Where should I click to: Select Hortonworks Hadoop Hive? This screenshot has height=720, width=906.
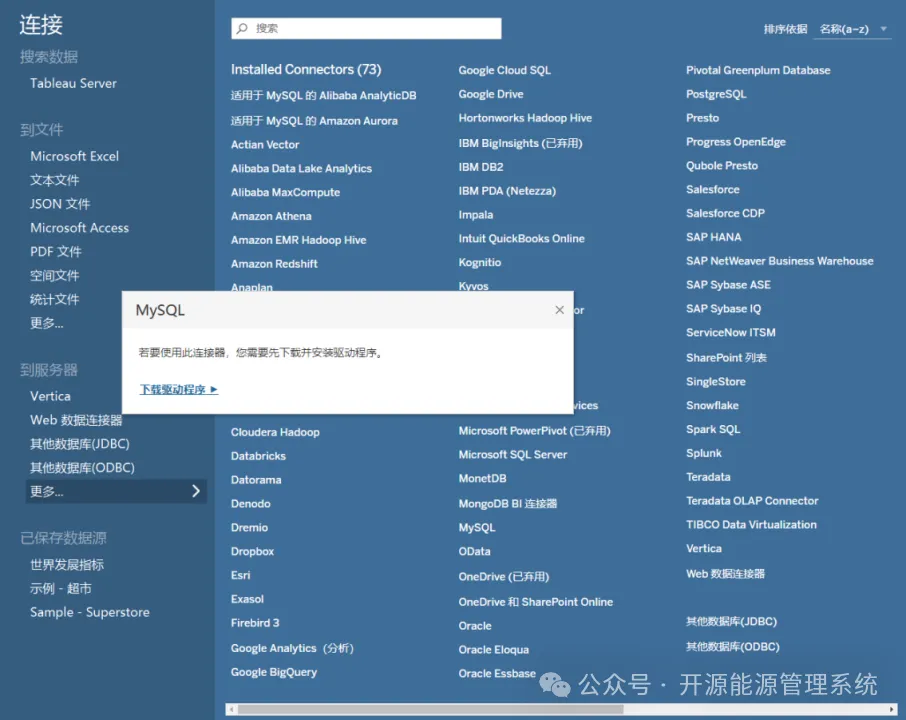tap(525, 118)
